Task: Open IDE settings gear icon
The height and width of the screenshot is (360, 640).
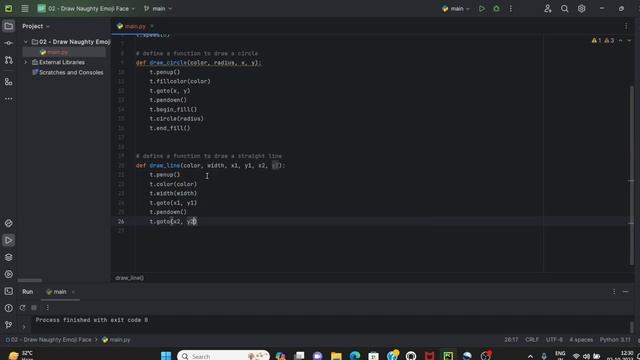Action: [581, 9]
